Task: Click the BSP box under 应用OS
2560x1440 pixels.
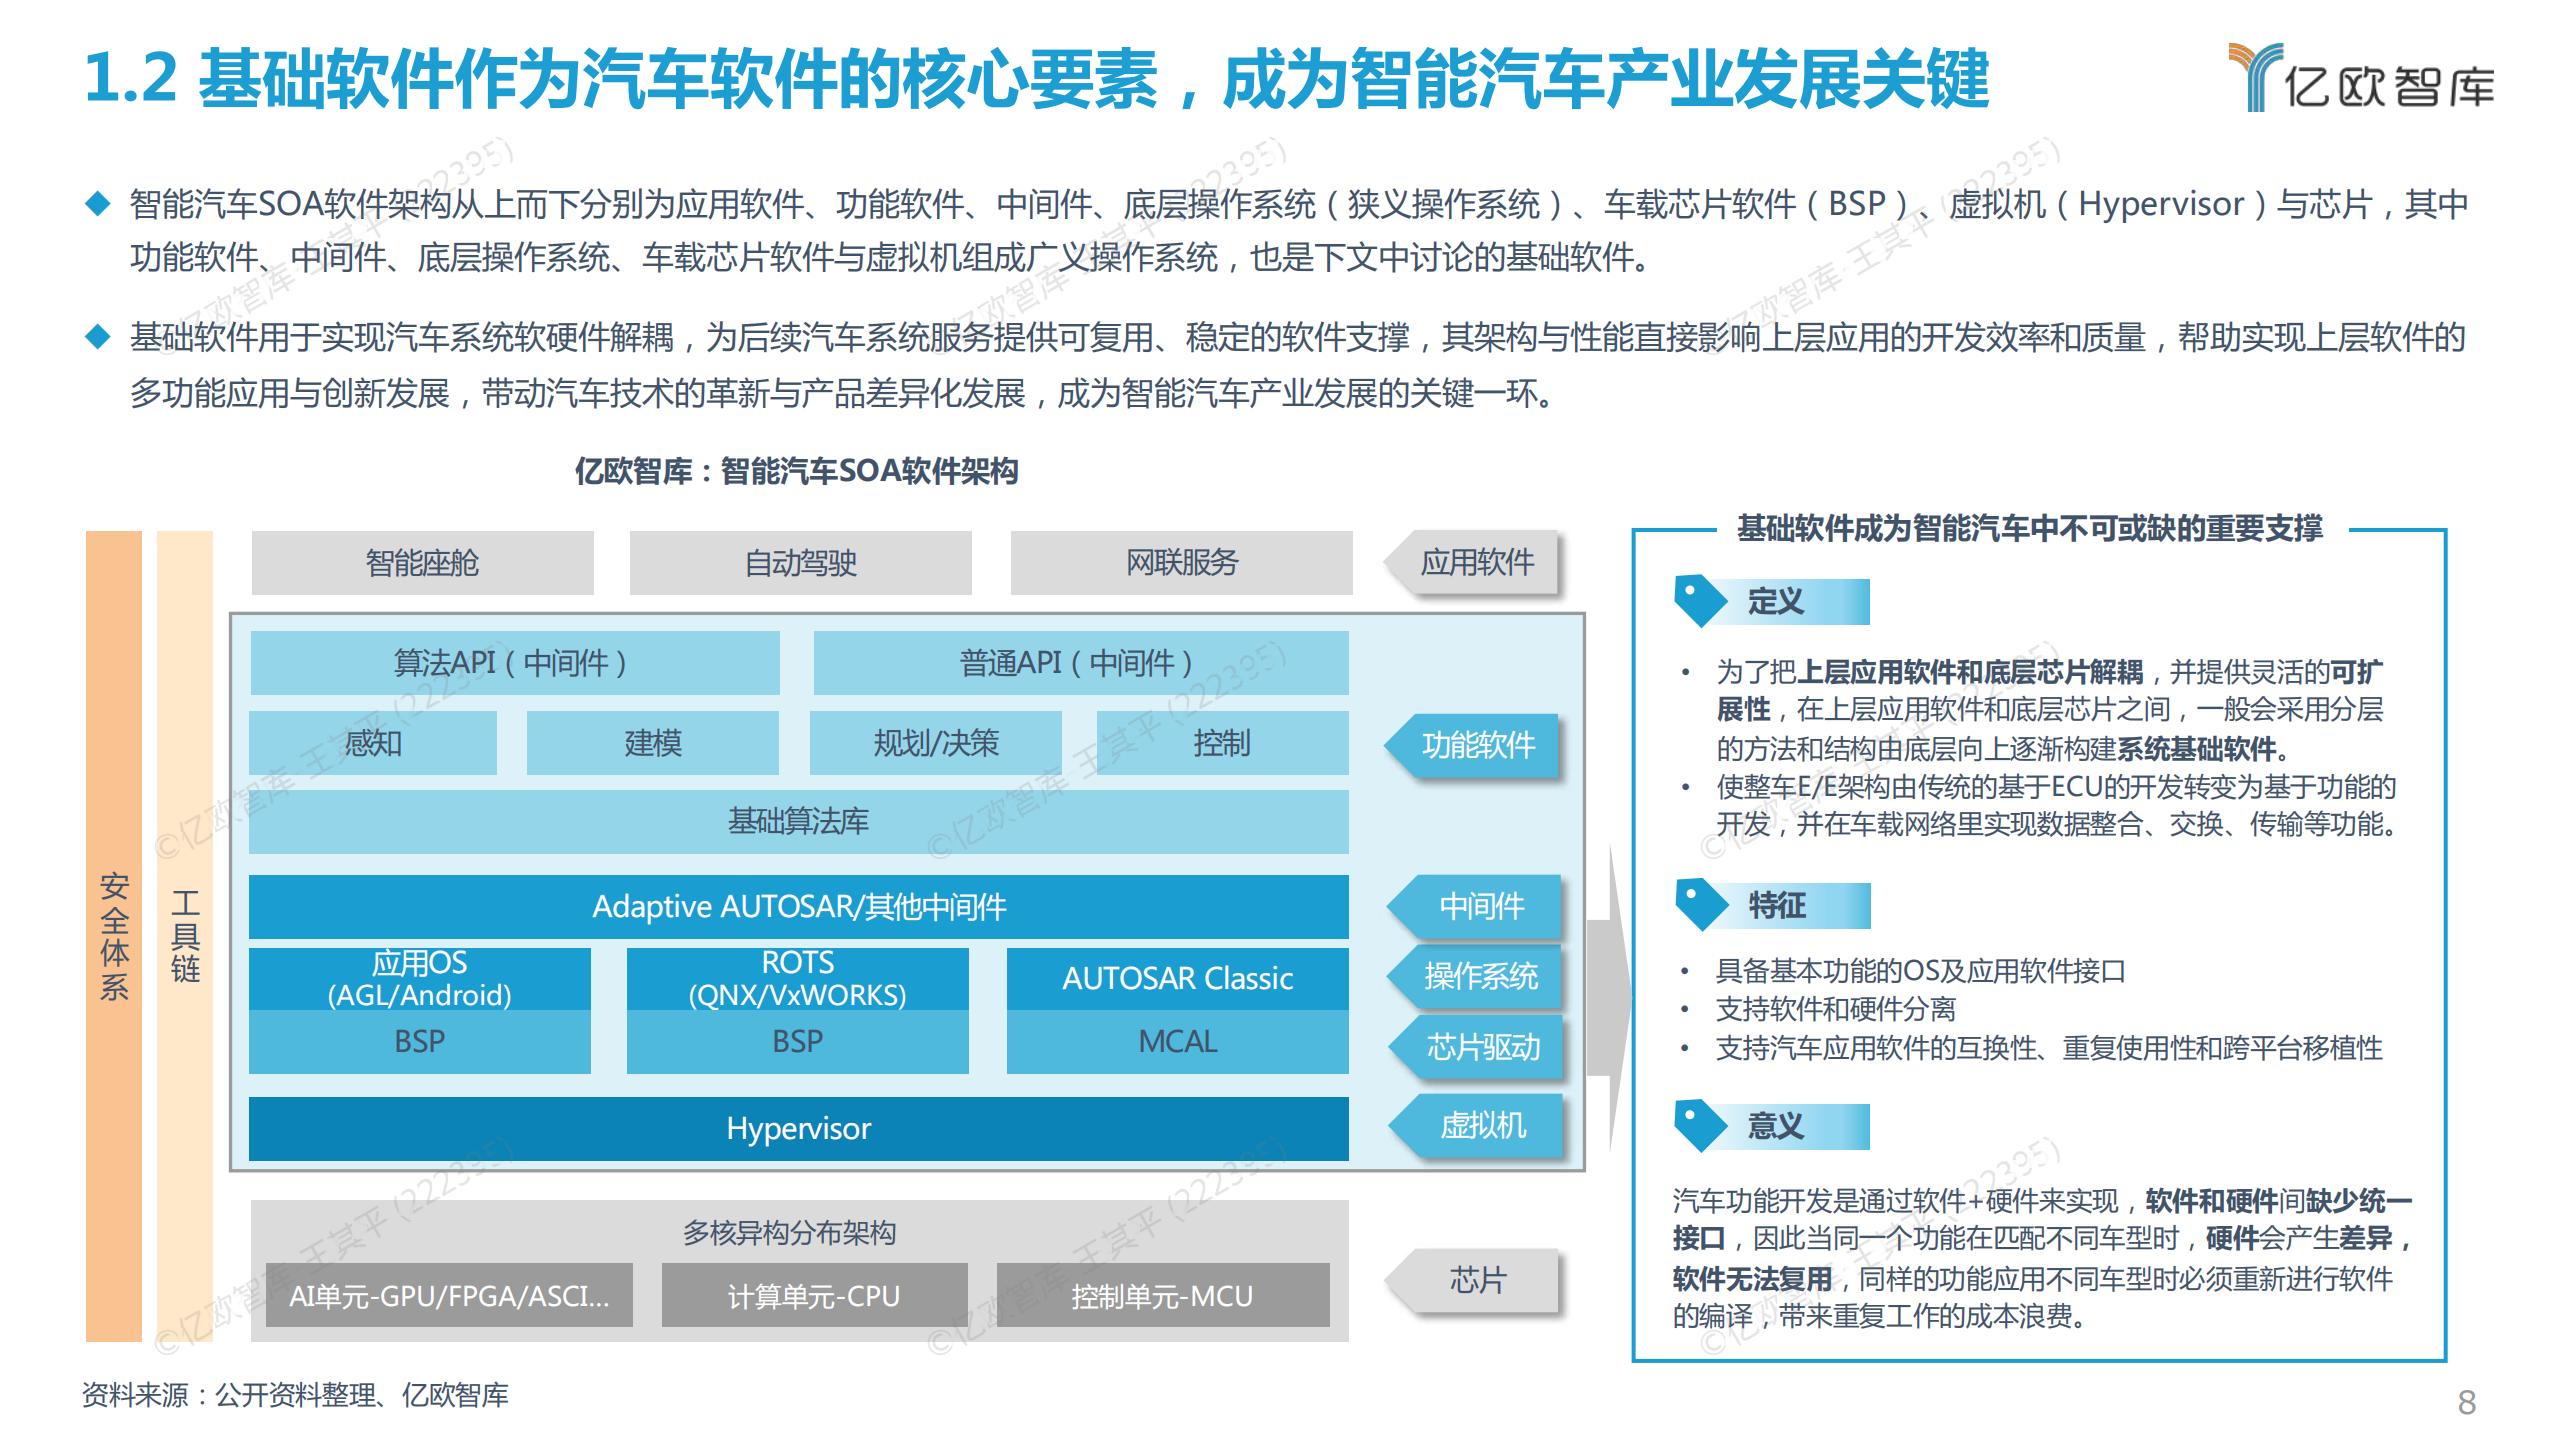Action: (419, 1042)
